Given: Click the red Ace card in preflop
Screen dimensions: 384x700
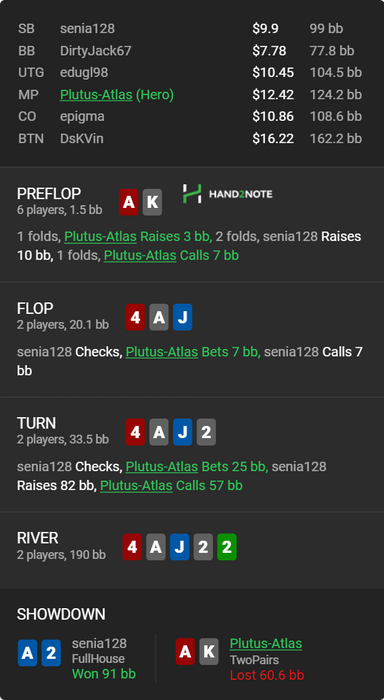Looking at the screenshot, I should point(129,202).
